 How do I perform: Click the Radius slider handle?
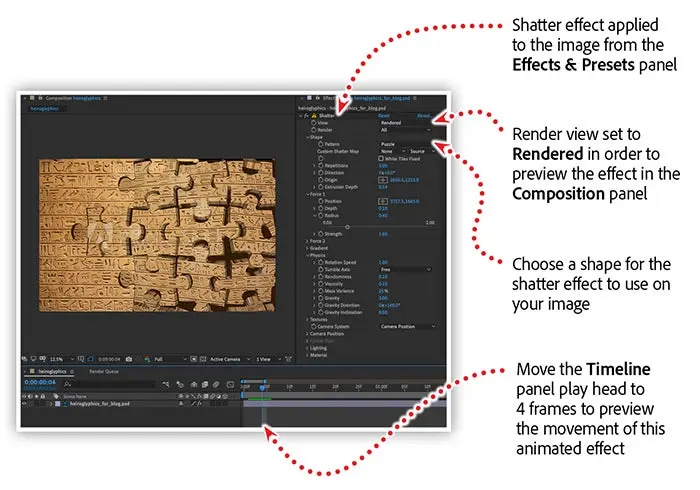tap(347, 227)
